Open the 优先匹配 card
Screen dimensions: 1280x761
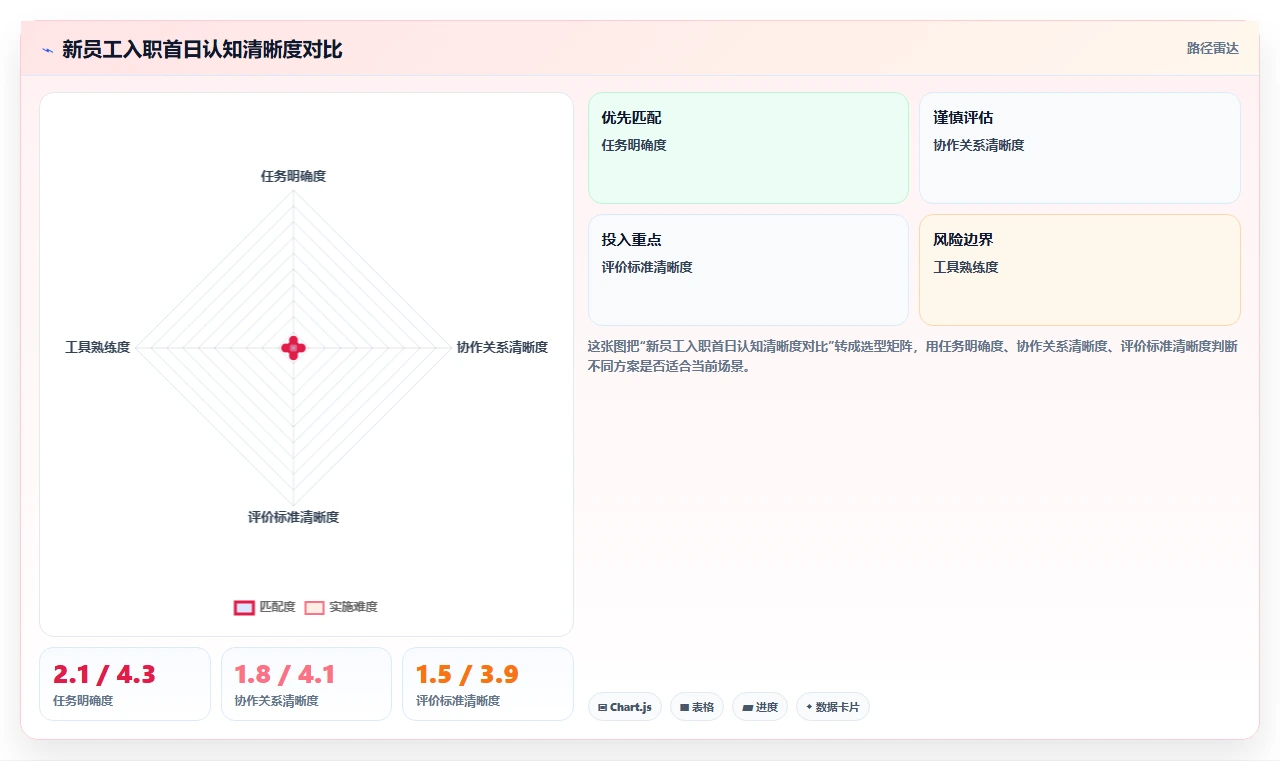point(748,148)
